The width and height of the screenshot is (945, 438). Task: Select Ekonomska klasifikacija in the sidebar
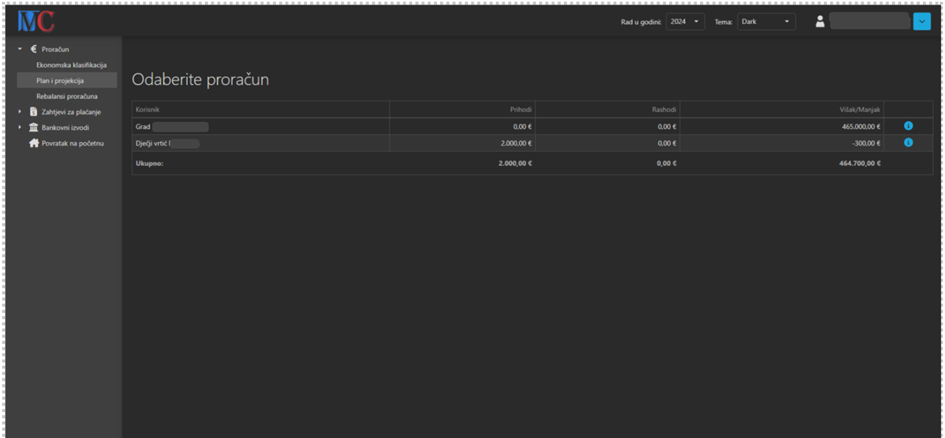[x=71, y=65]
